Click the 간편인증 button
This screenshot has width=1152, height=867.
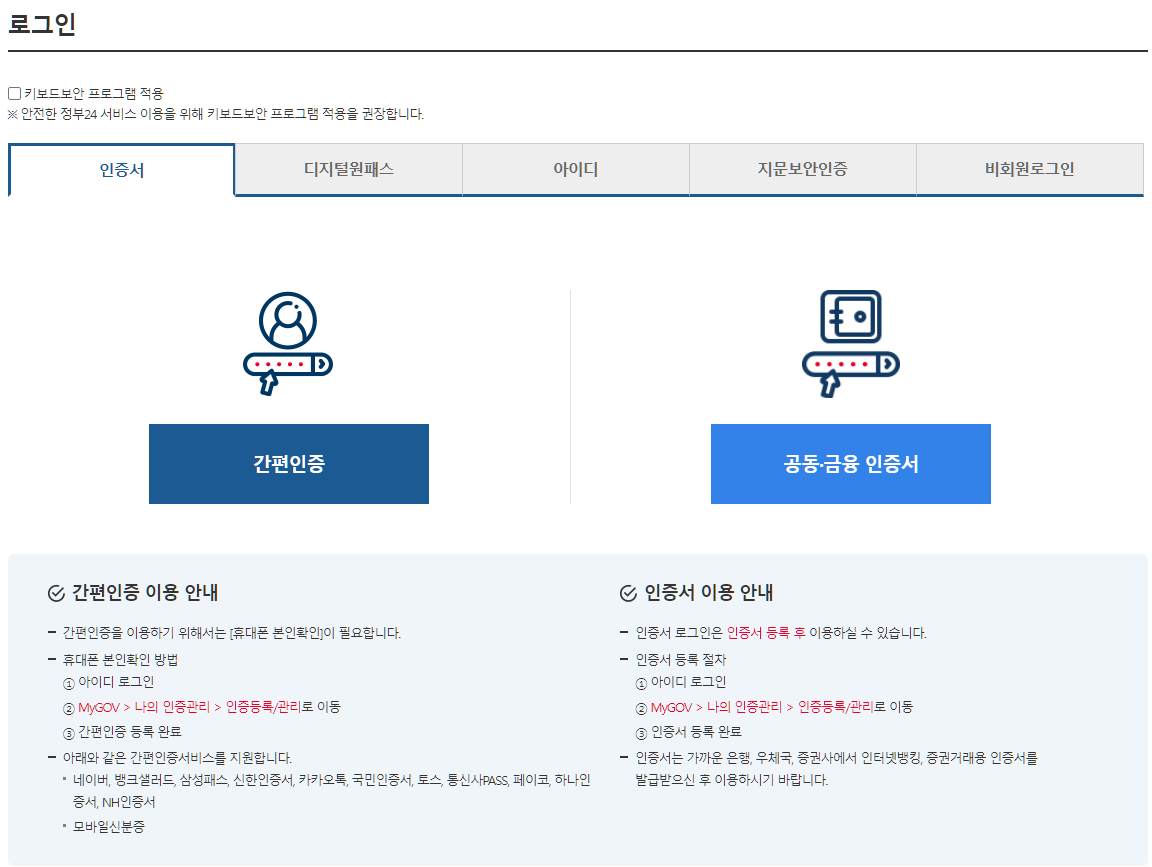tap(289, 464)
